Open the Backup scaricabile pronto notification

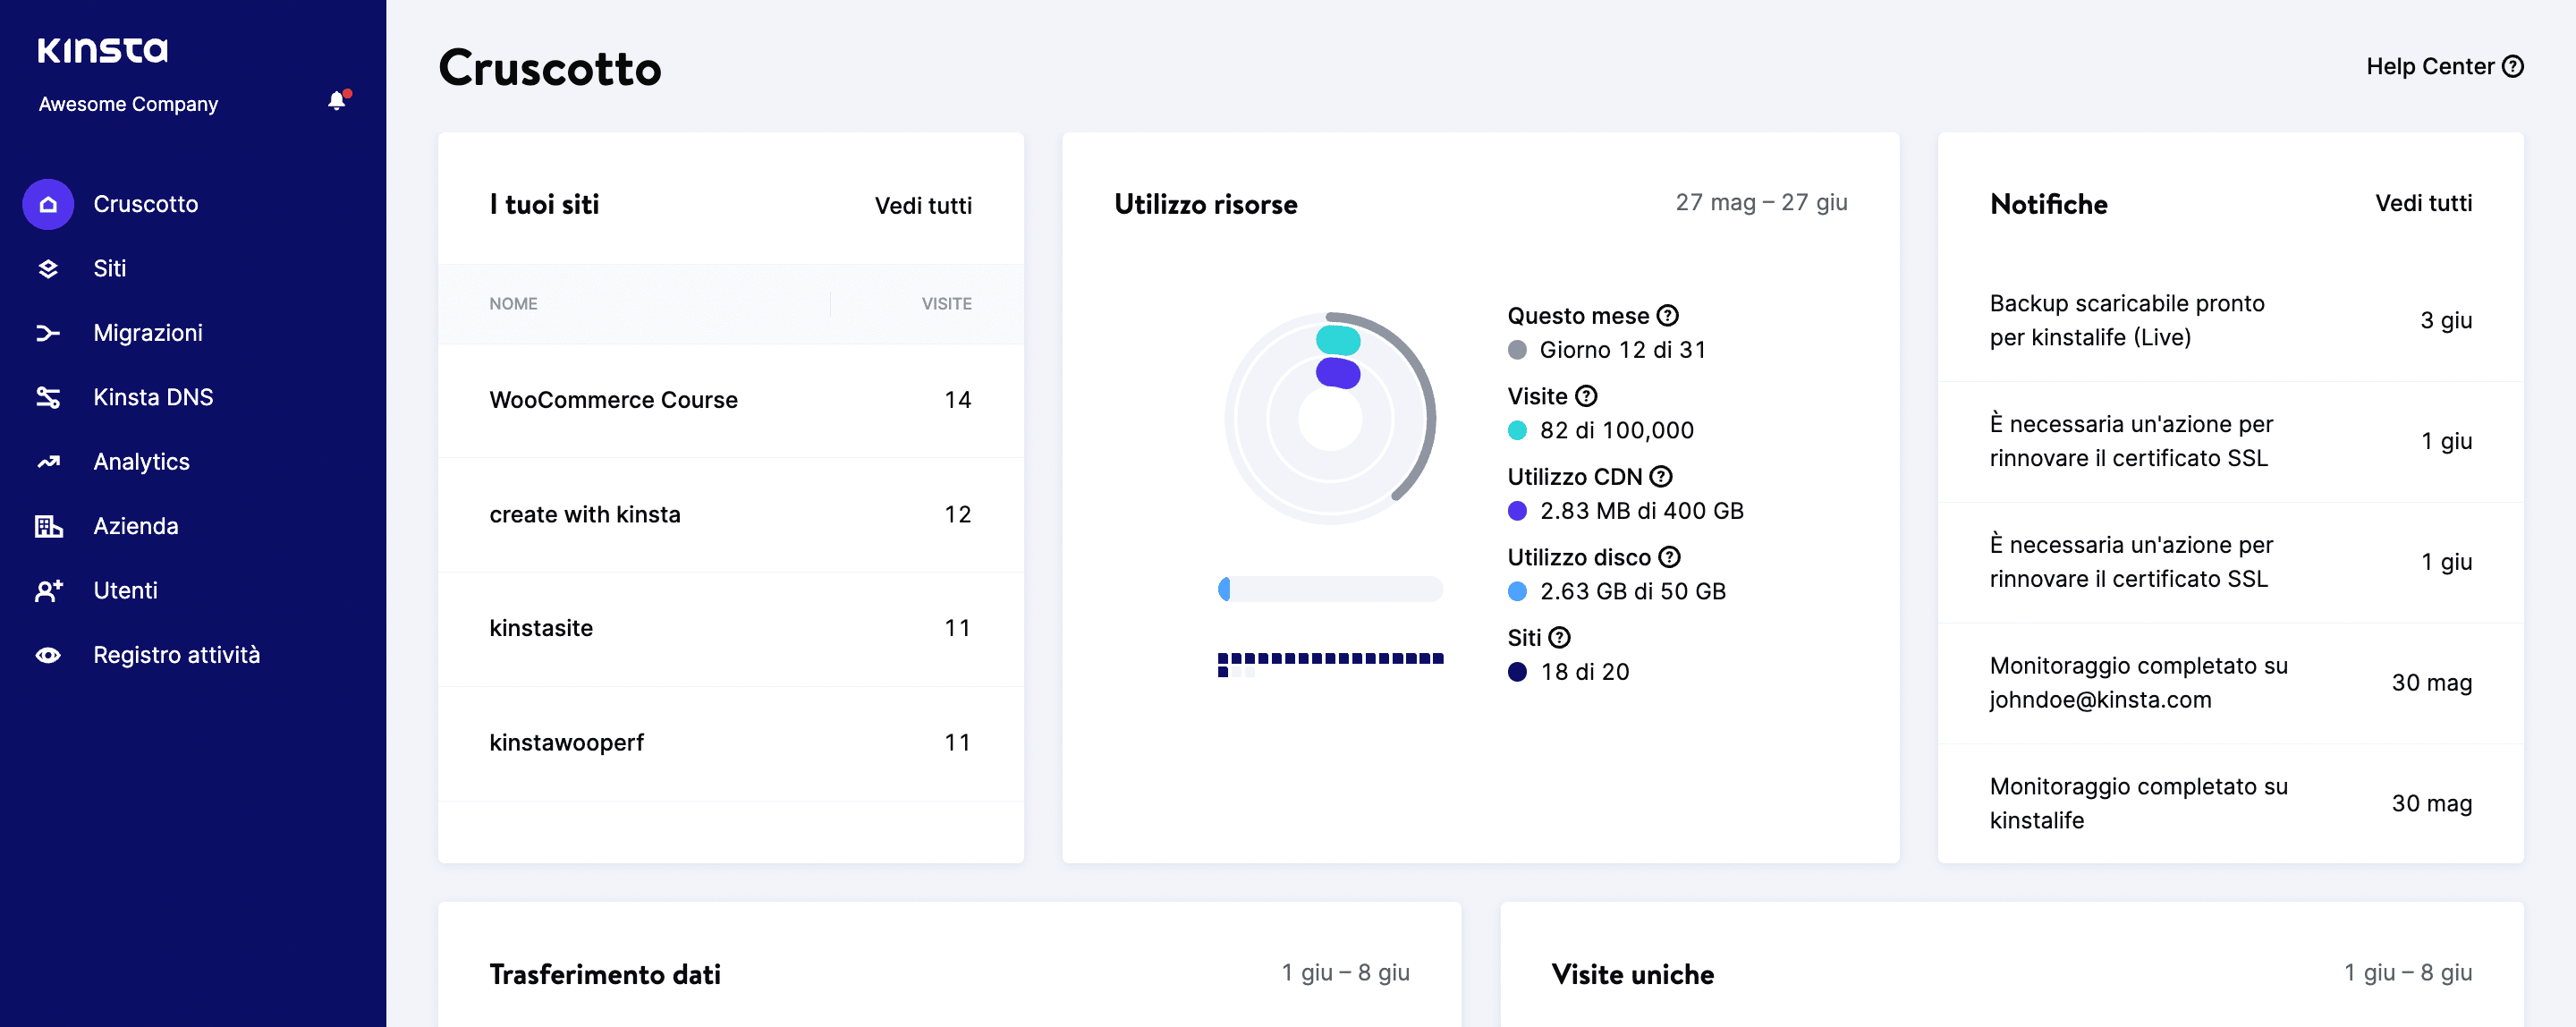coord(2126,320)
